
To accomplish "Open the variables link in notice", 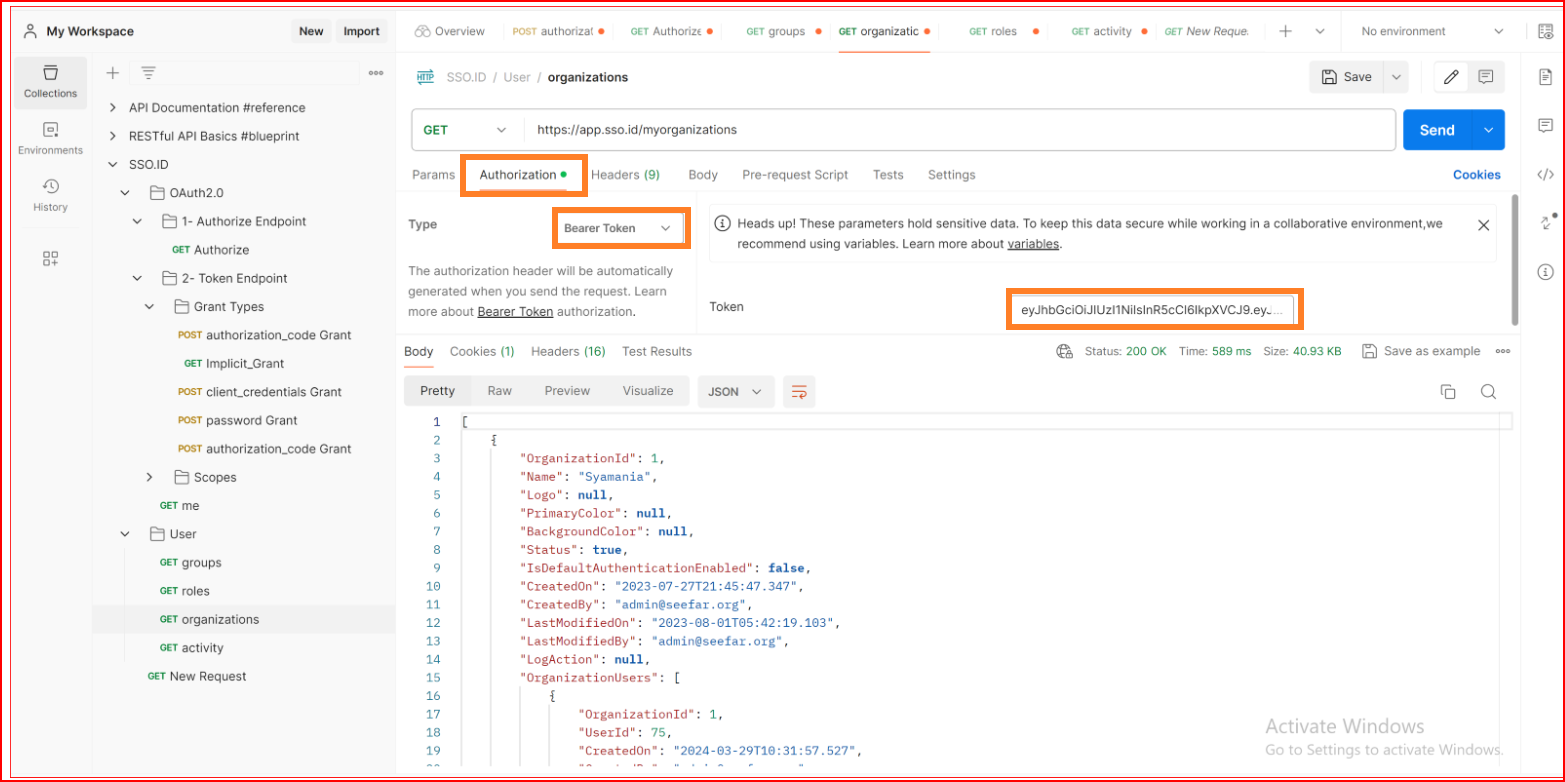I will pos(1033,244).
